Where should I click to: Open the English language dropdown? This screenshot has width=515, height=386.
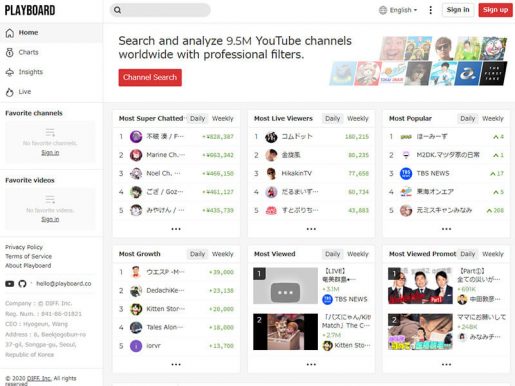pyautogui.click(x=398, y=10)
